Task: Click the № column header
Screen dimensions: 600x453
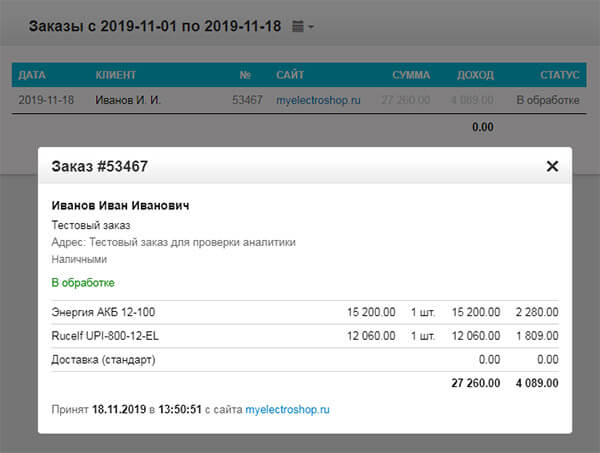Action: pos(244,75)
